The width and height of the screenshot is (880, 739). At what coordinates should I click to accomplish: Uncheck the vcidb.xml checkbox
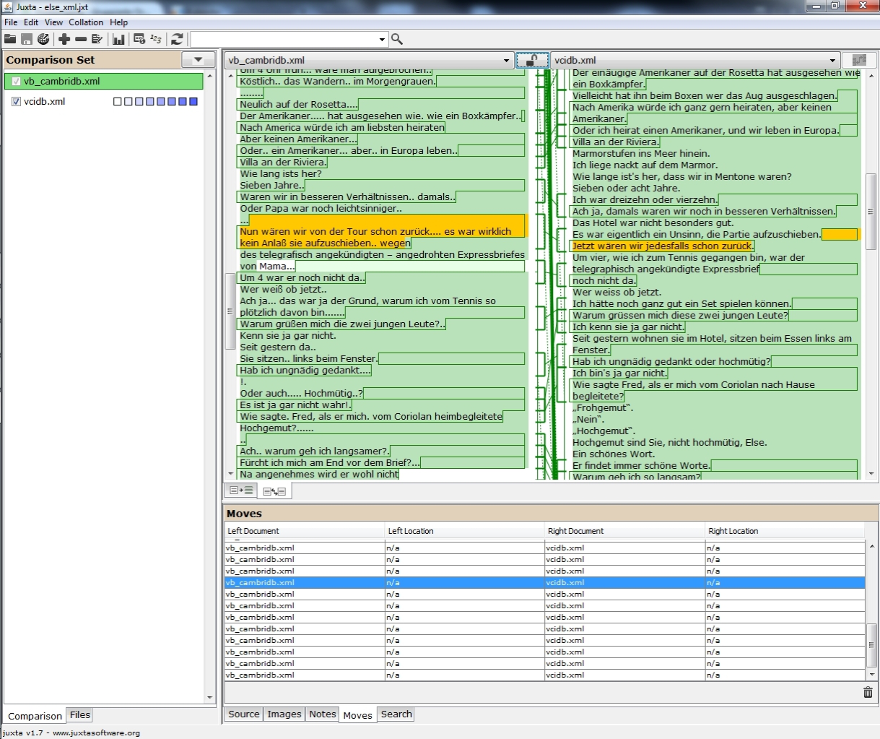[16, 102]
